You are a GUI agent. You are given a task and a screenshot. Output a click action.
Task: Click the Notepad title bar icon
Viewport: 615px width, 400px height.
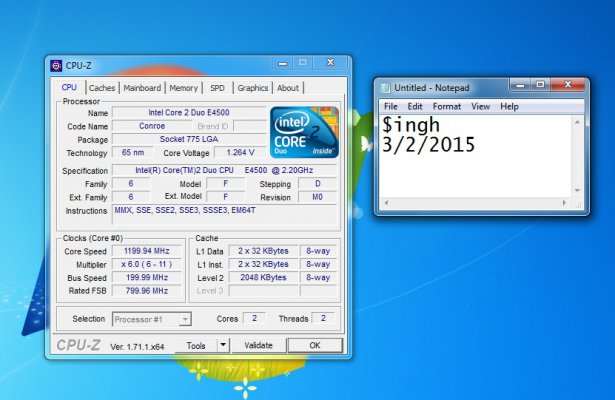386,88
